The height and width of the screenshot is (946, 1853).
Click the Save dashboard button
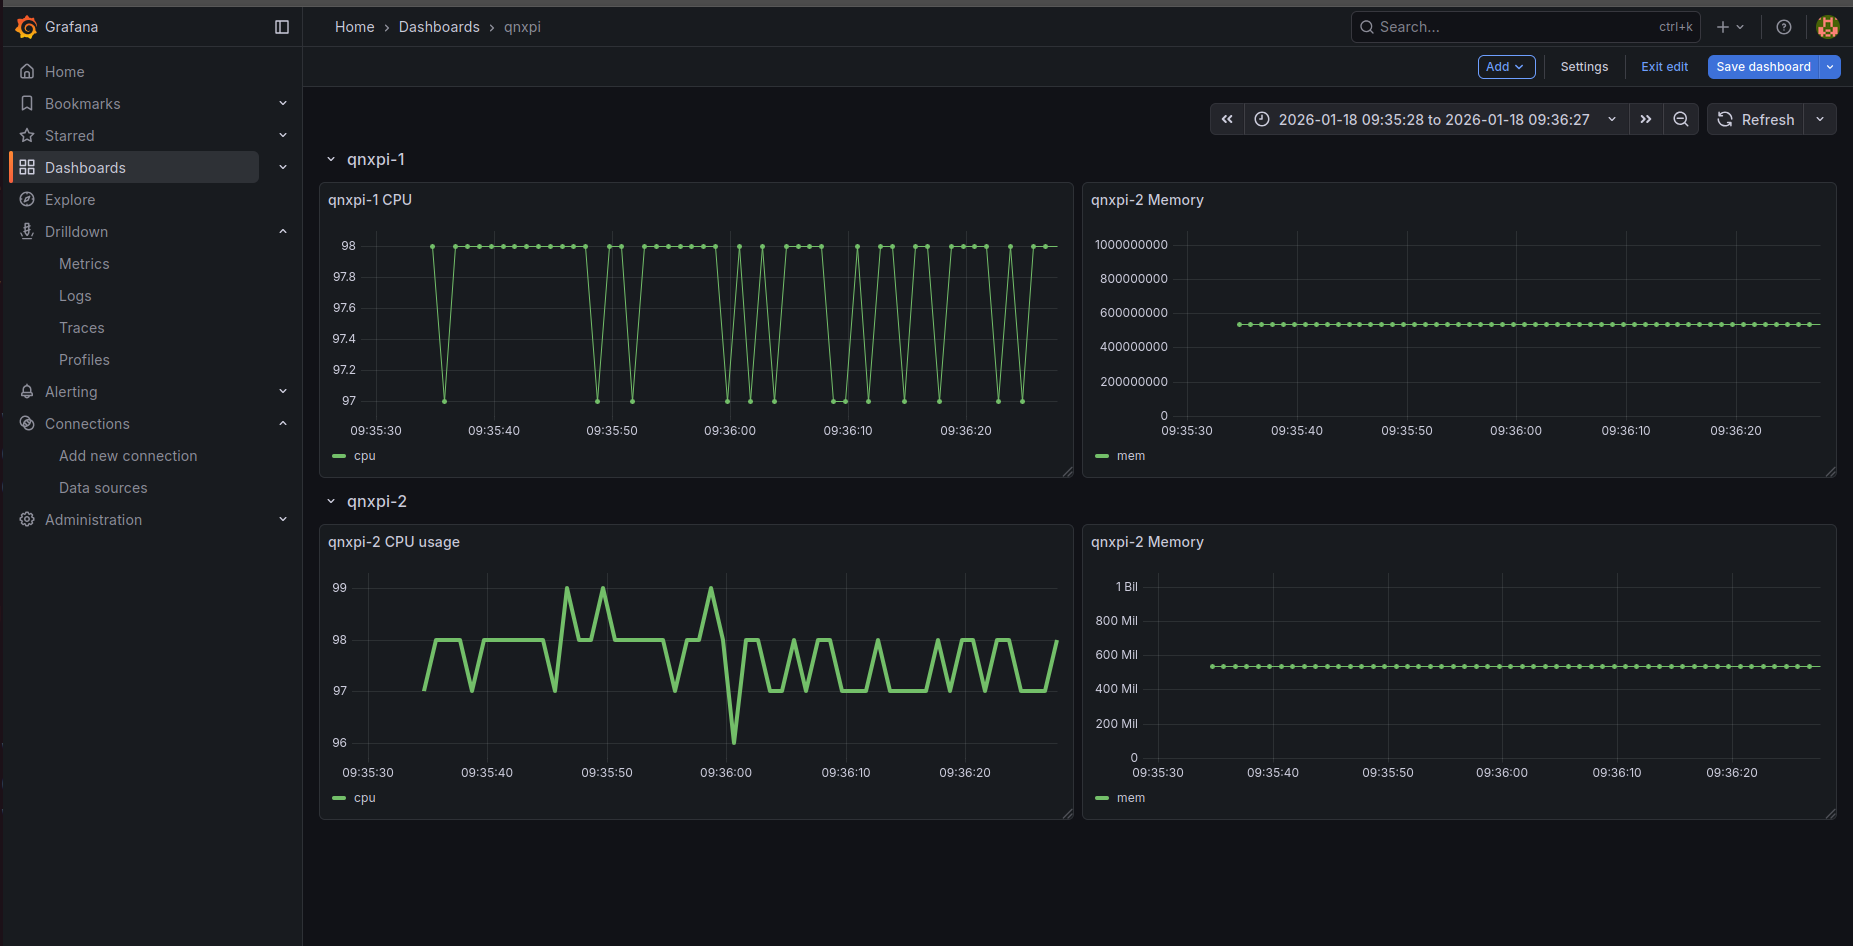coord(1763,67)
